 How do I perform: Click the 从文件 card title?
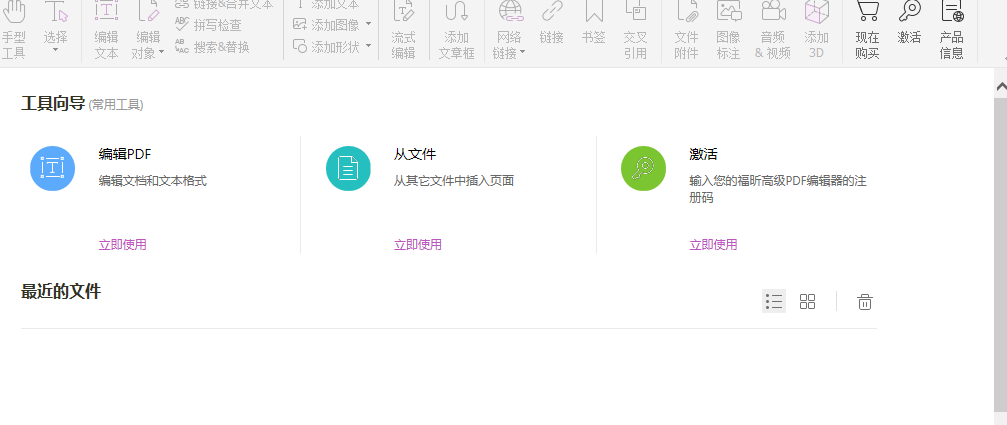pyautogui.click(x=415, y=154)
